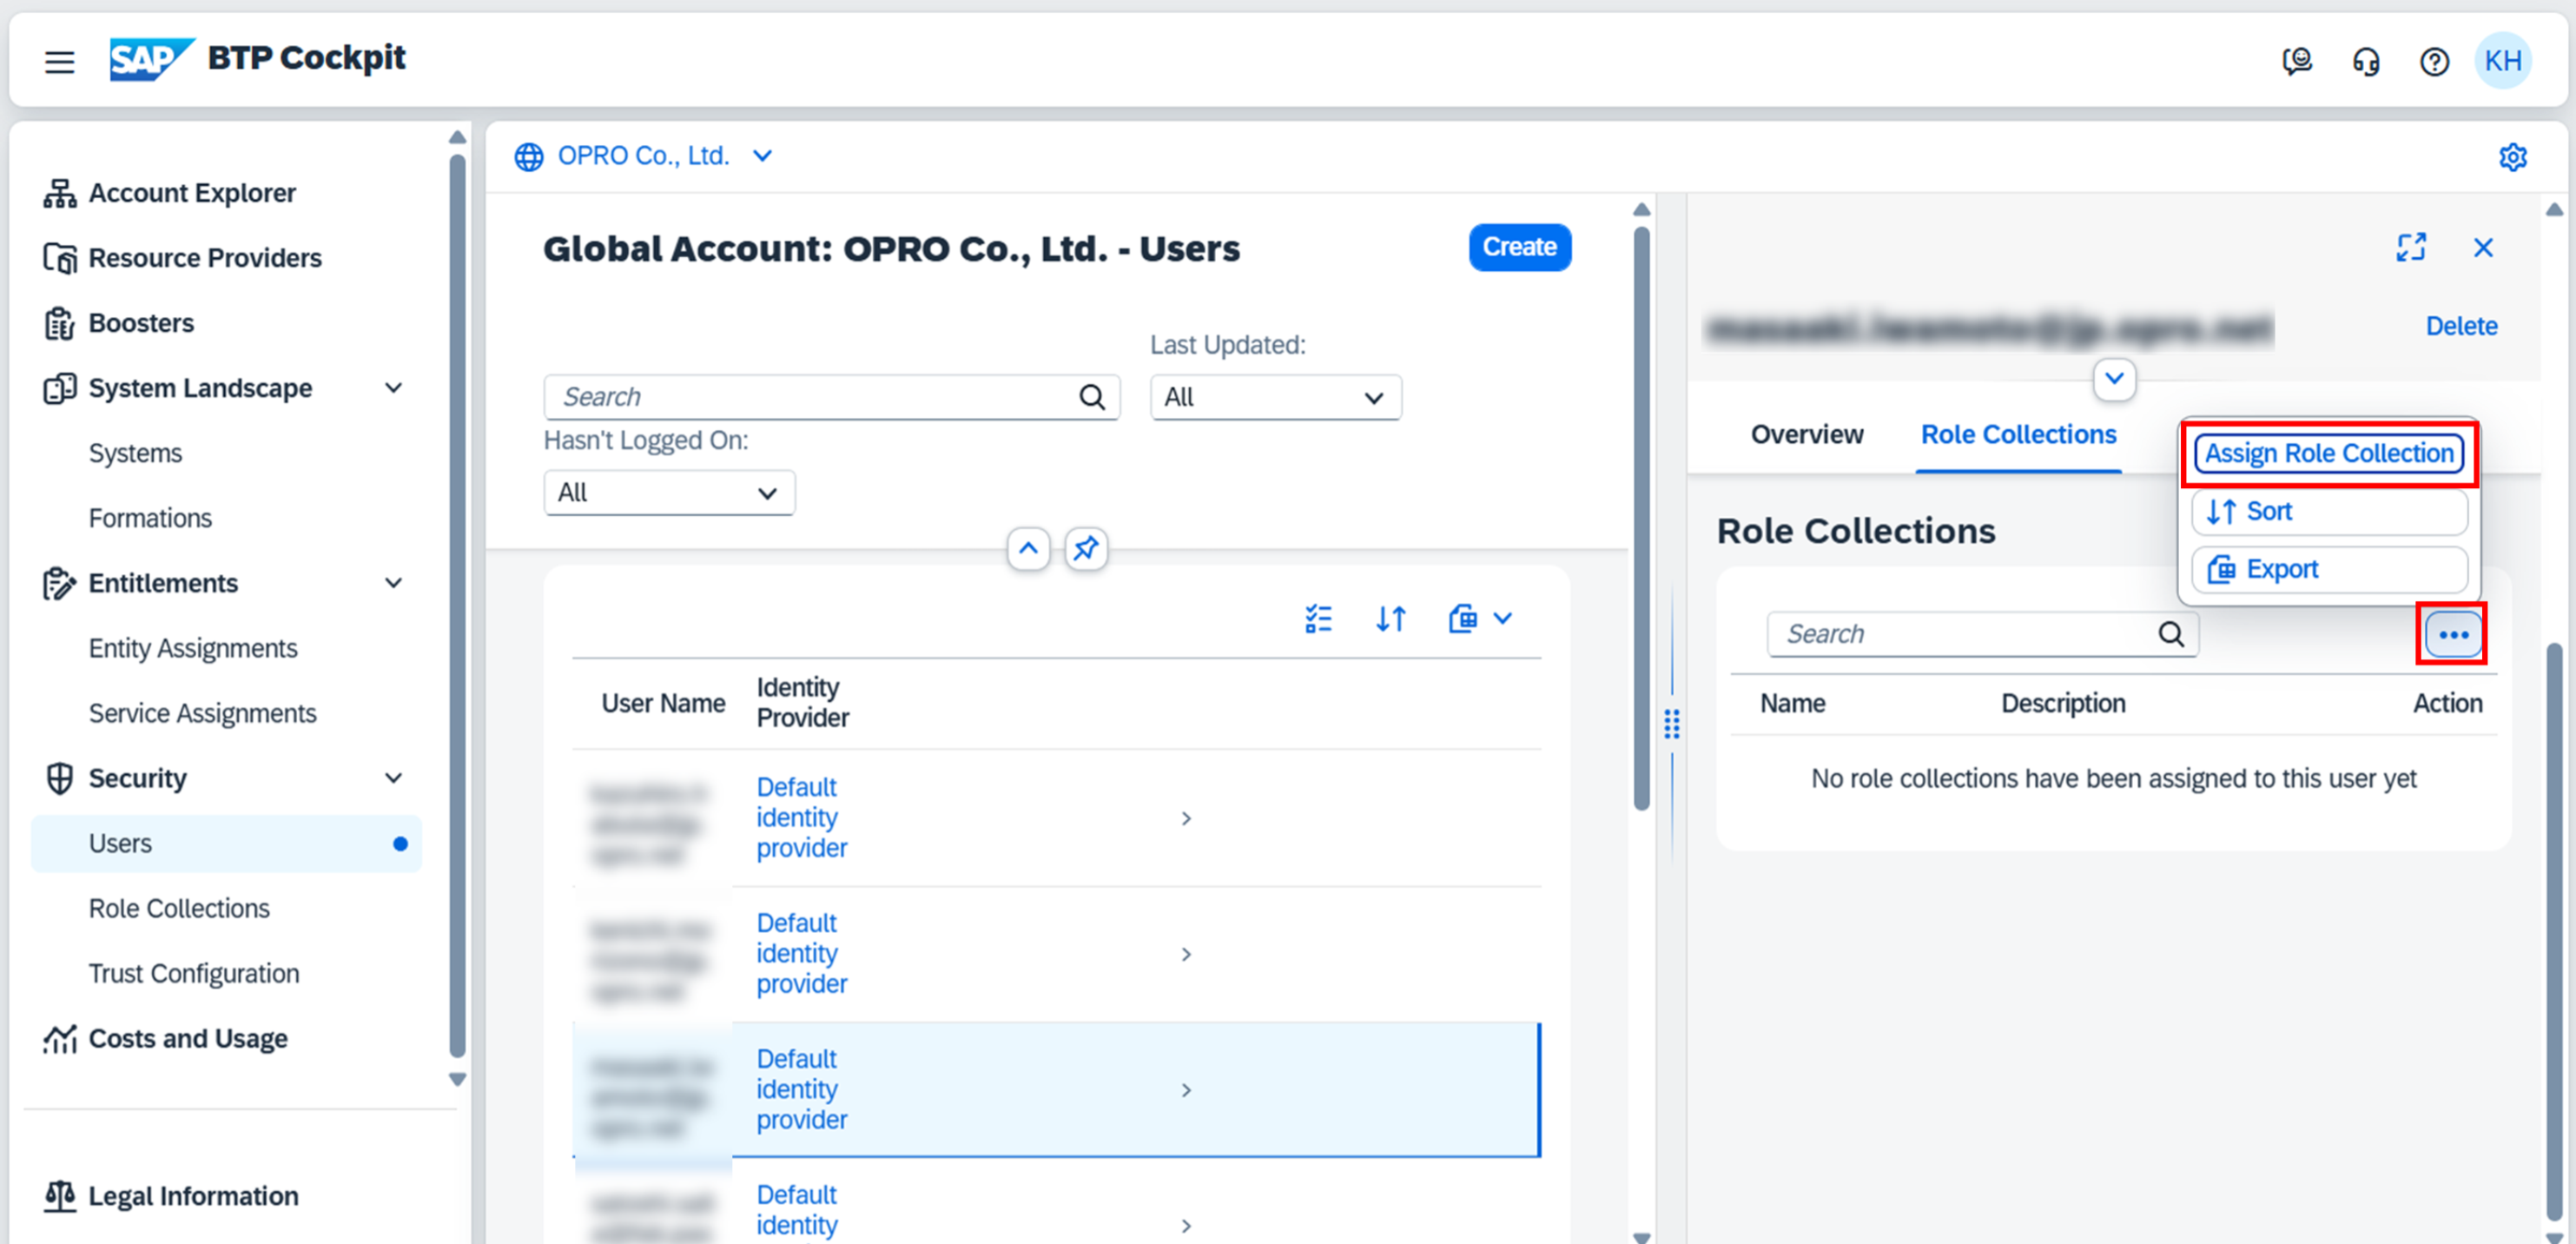The width and height of the screenshot is (2576, 1244).
Task: Pin the filter header with pin icon
Action: 1085,548
